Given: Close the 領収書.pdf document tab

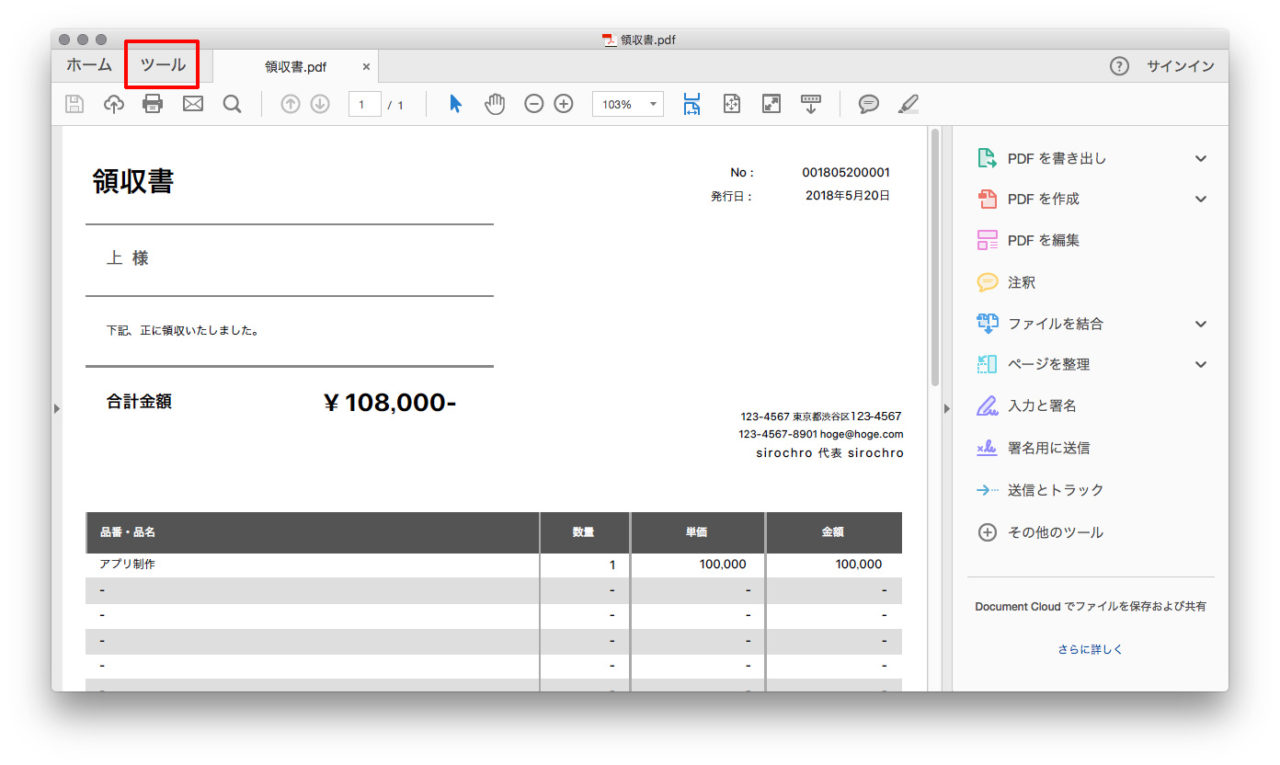Looking at the screenshot, I should [366, 67].
